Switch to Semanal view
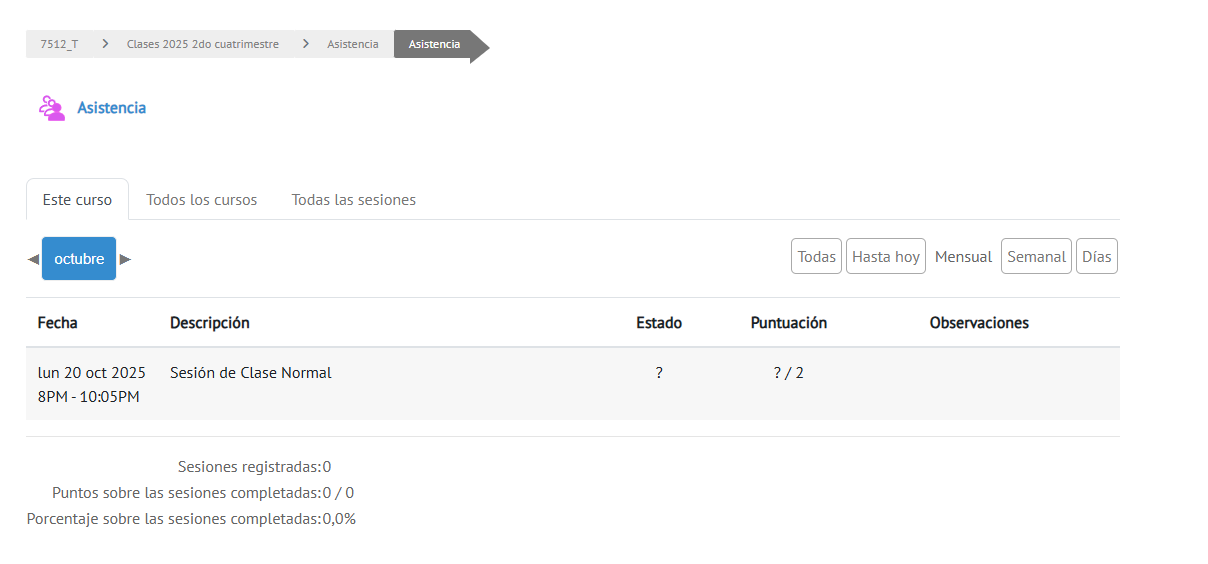This screenshot has height=564, width=1208. [1036, 257]
